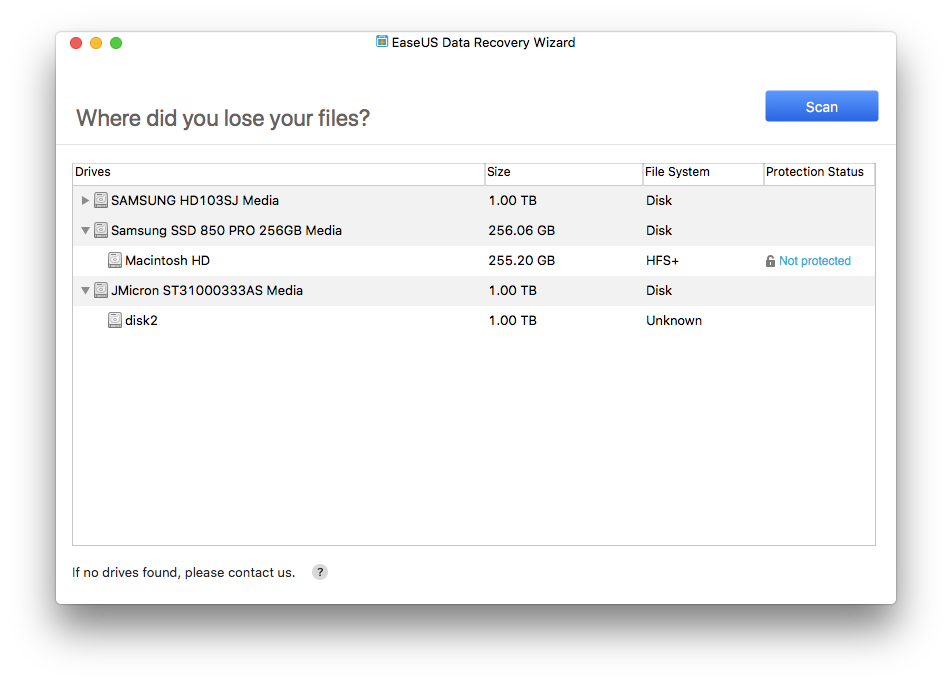The width and height of the screenshot is (952, 684).
Task: Click the Samsung SSD 850 PRO disk icon
Action: click(x=101, y=230)
